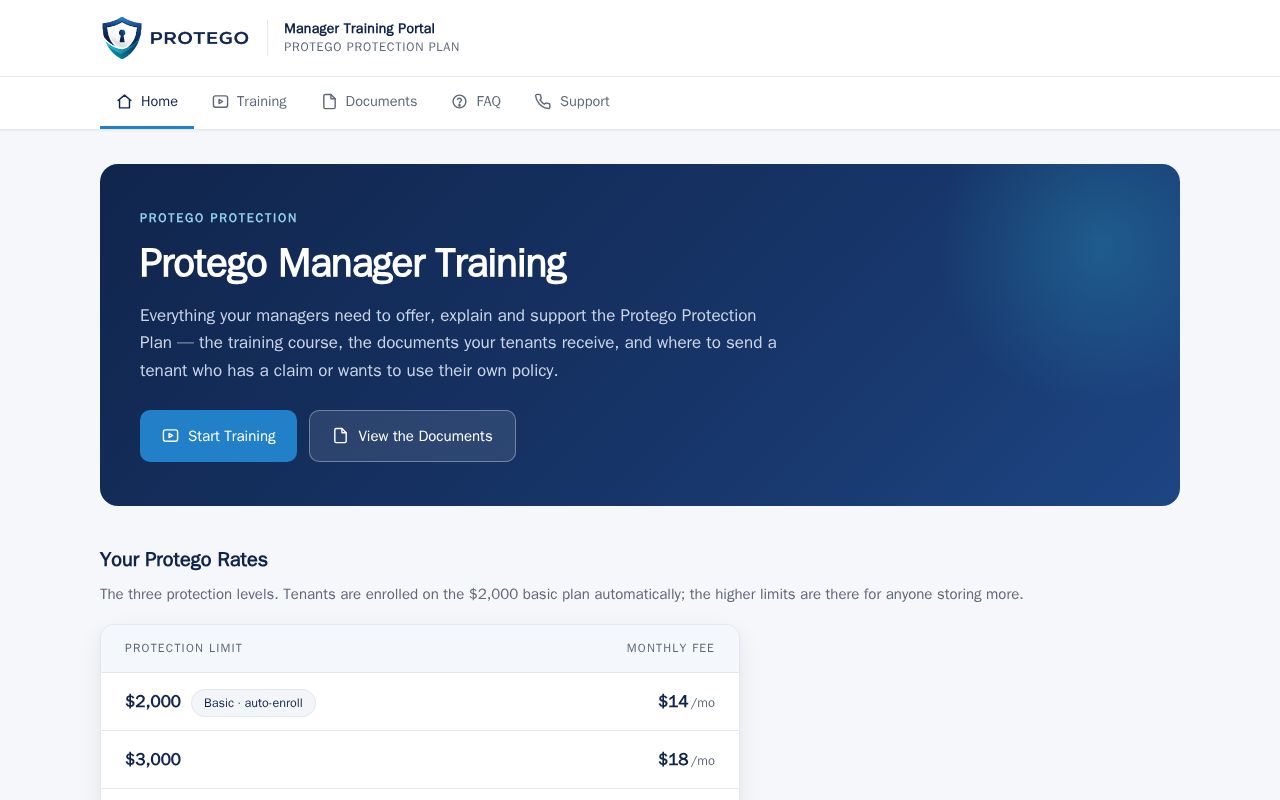The height and width of the screenshot is (800, 1280).
Task: Click the document icon in View the Documents
Action: click(x=340, y=436)
